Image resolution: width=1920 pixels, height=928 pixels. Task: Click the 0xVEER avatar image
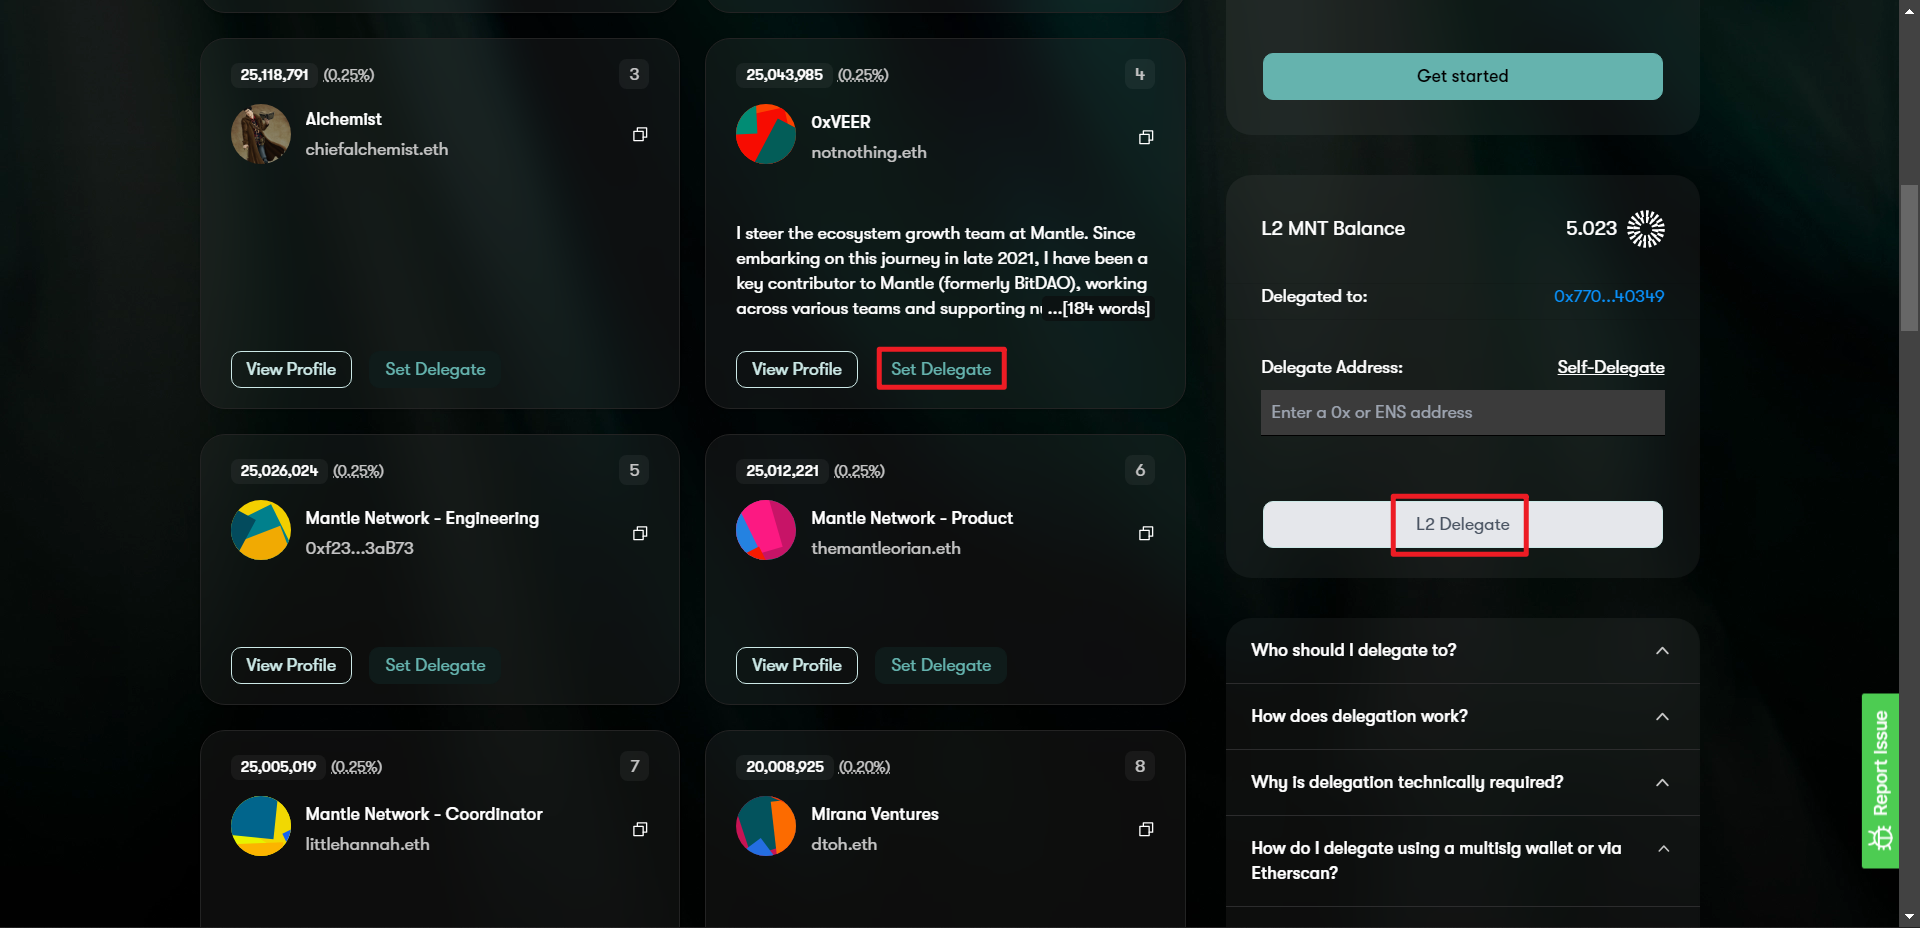(x=766, y=134)
